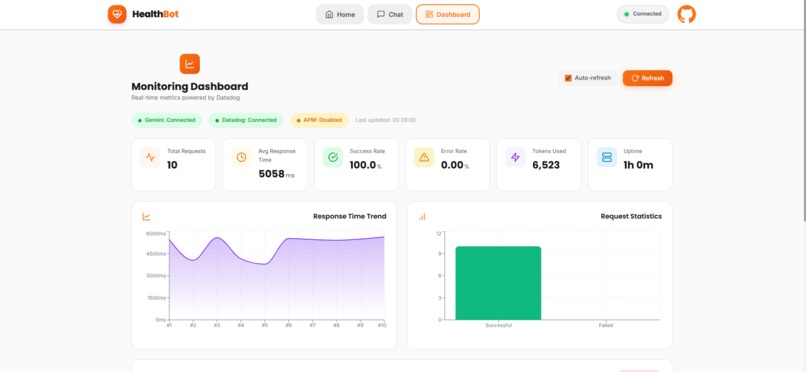Click the 5058 ms response time value
Viewport: 806px width, 372px height.
pos(277,174)
